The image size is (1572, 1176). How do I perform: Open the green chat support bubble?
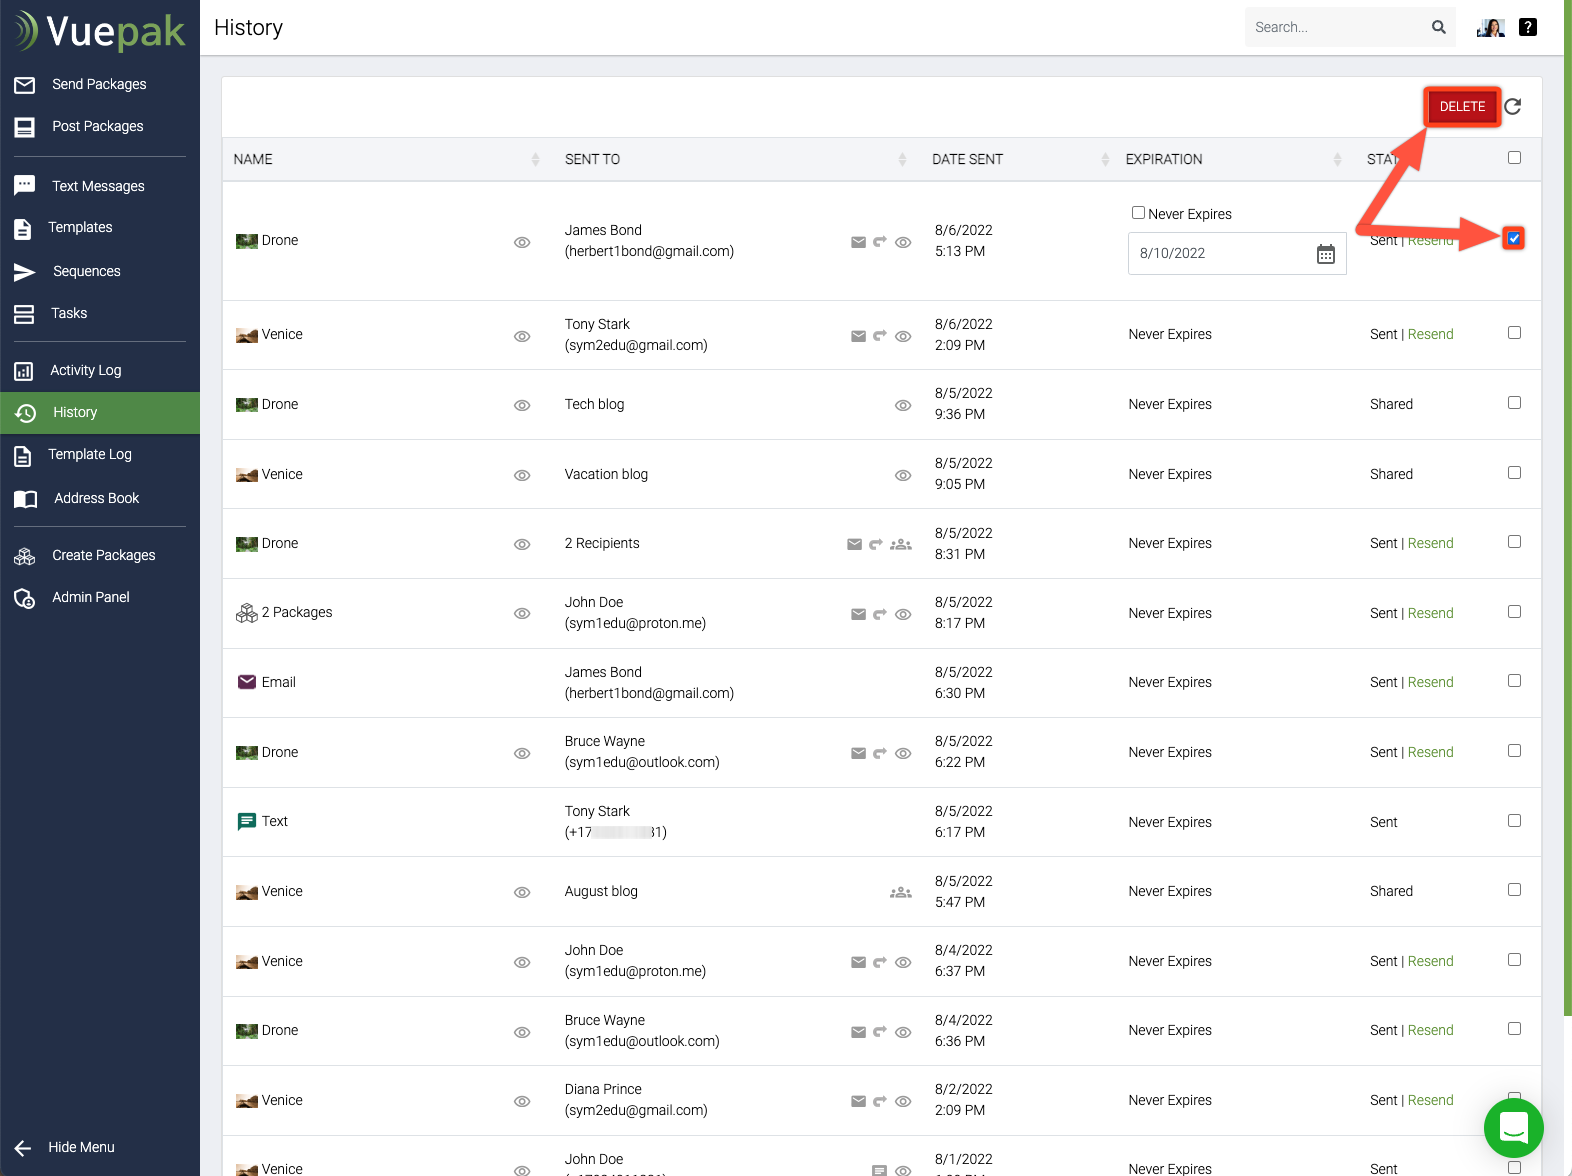pos(1513,1127)
